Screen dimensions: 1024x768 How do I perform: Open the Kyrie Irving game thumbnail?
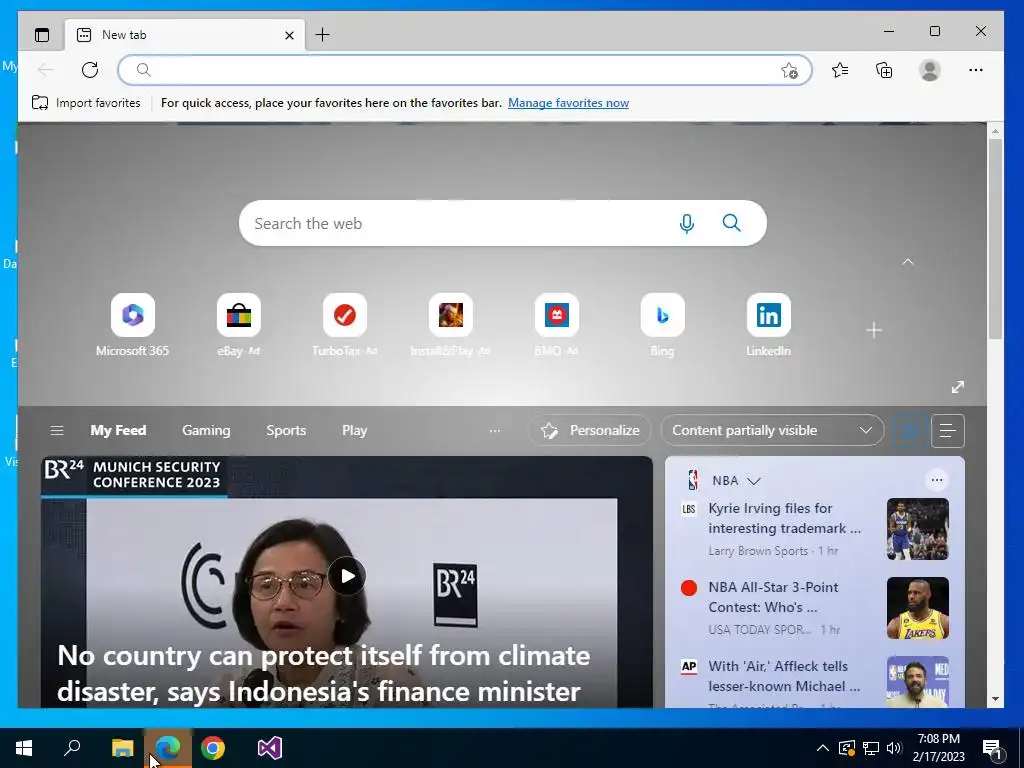tap(918, 529)
